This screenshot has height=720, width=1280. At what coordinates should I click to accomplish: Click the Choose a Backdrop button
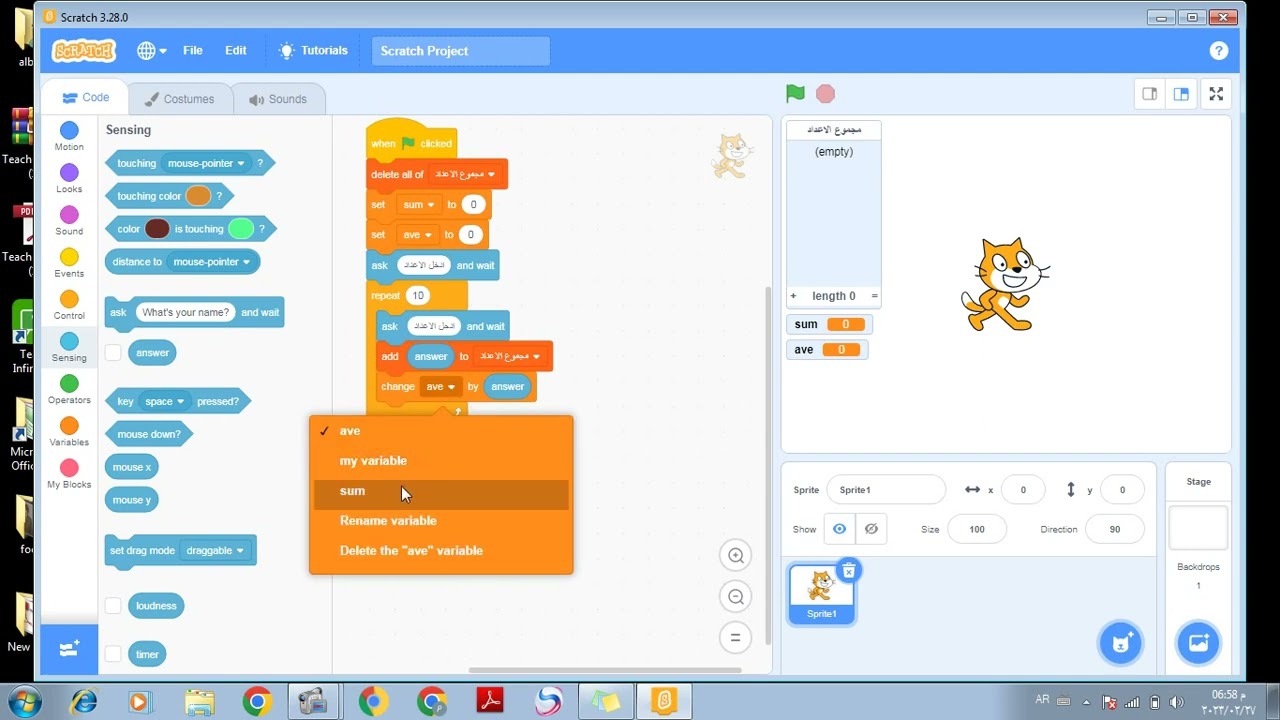click(1198, 642)
